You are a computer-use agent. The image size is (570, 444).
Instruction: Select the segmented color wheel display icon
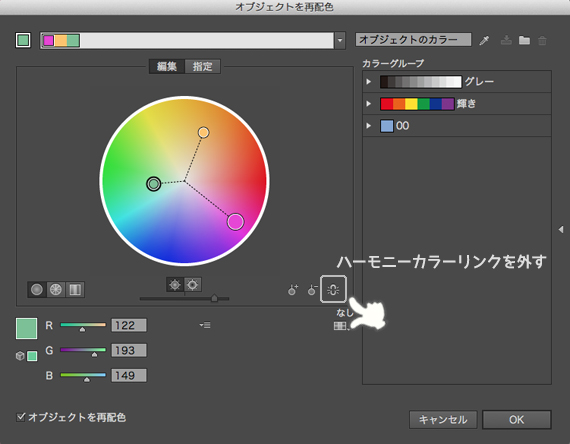click(56, 289)
